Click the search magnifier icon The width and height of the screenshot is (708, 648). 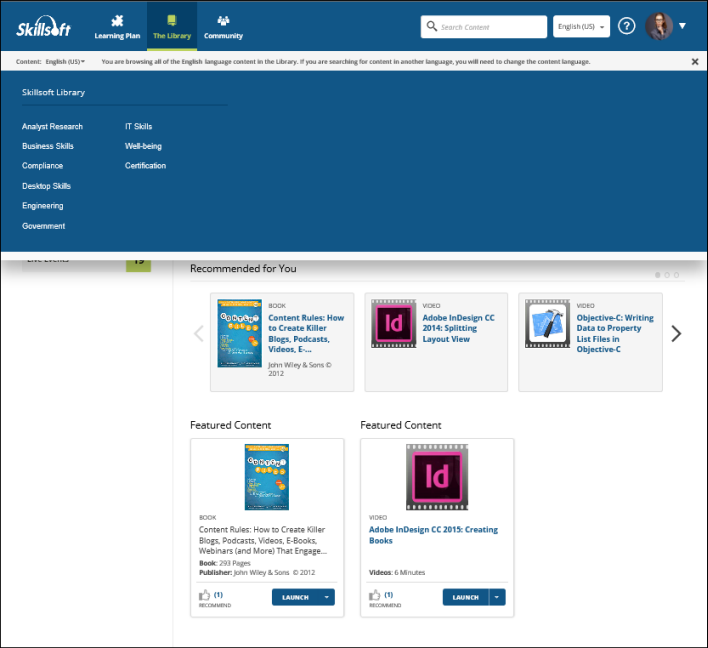coord(432,26)
